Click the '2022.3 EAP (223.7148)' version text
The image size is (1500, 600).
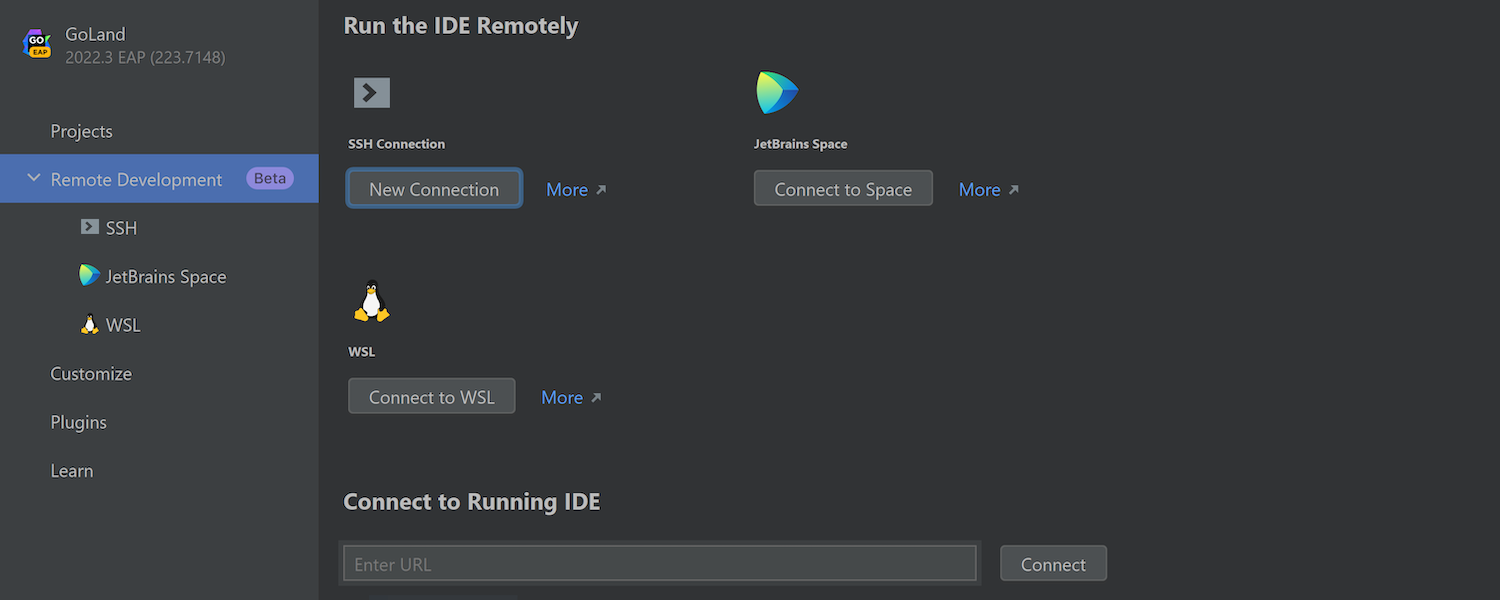click(x=145, y=58)
